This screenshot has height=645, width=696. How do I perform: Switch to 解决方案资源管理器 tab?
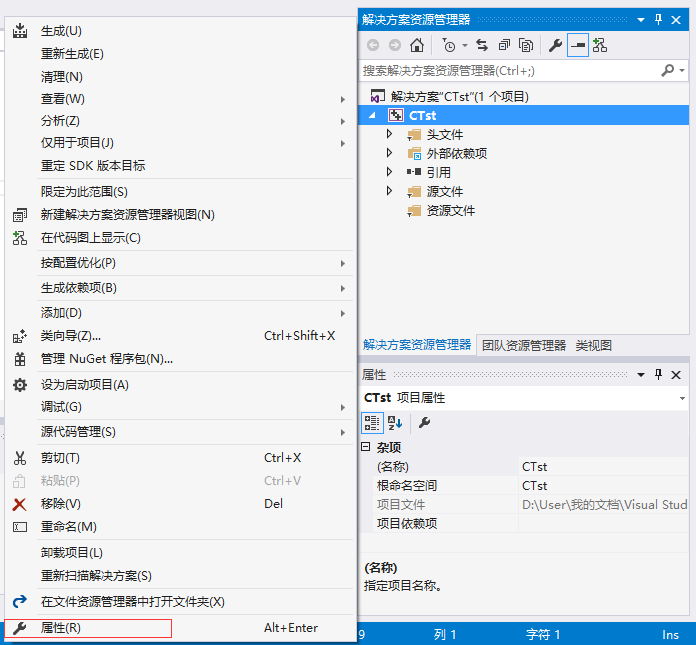pos(417,345)
